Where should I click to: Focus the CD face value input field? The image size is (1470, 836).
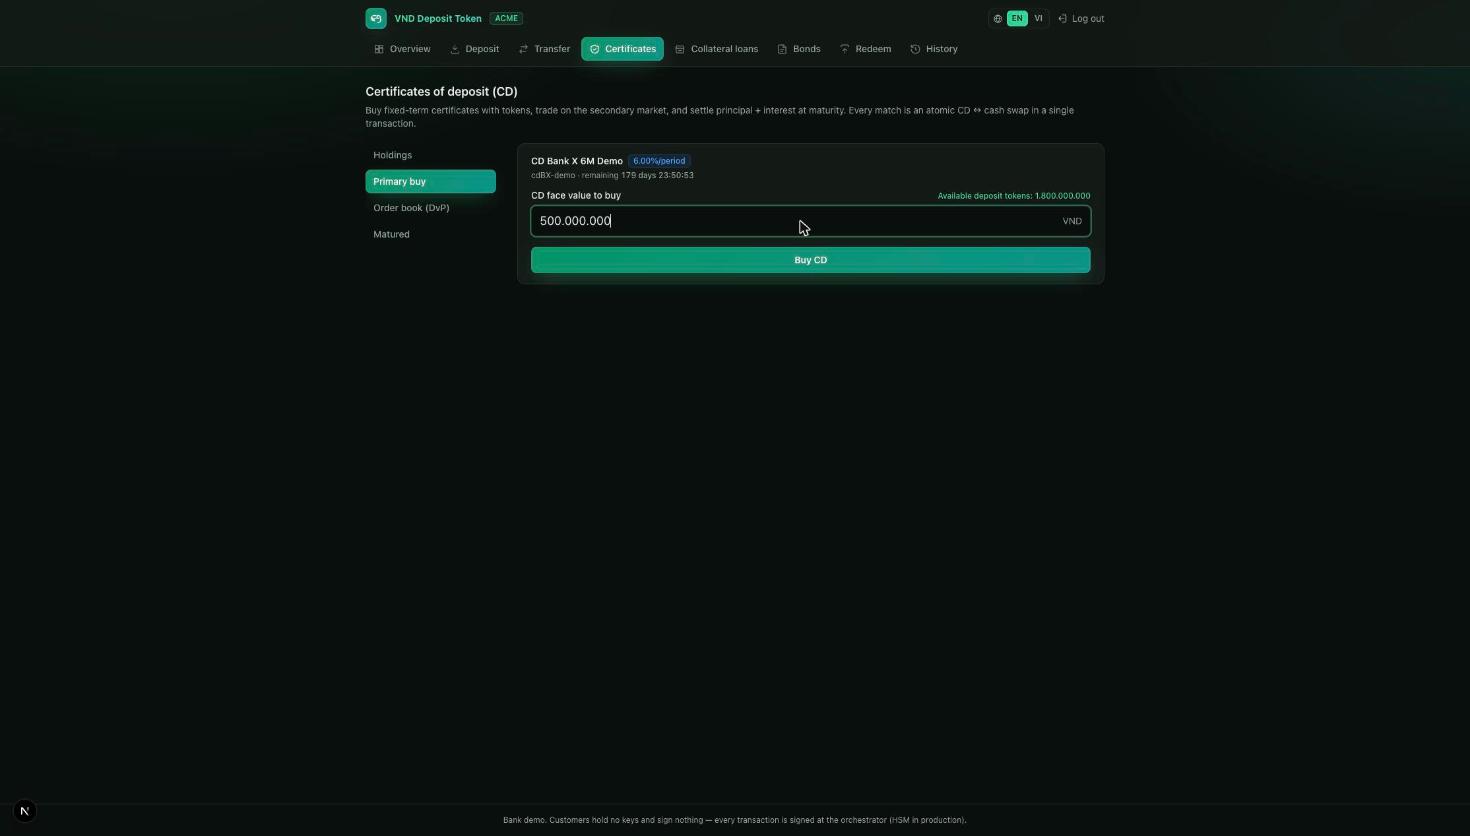[810, 221]
